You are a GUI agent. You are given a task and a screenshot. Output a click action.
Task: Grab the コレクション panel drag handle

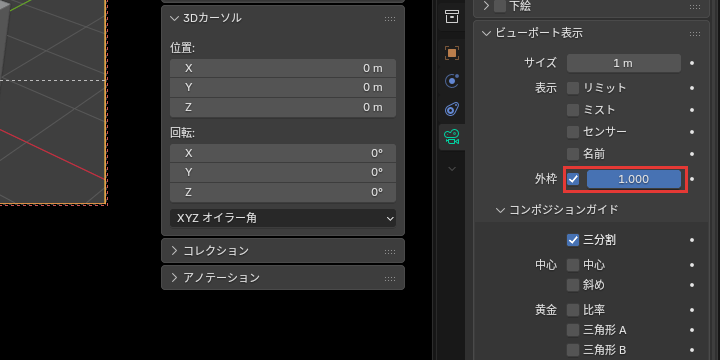389,251
